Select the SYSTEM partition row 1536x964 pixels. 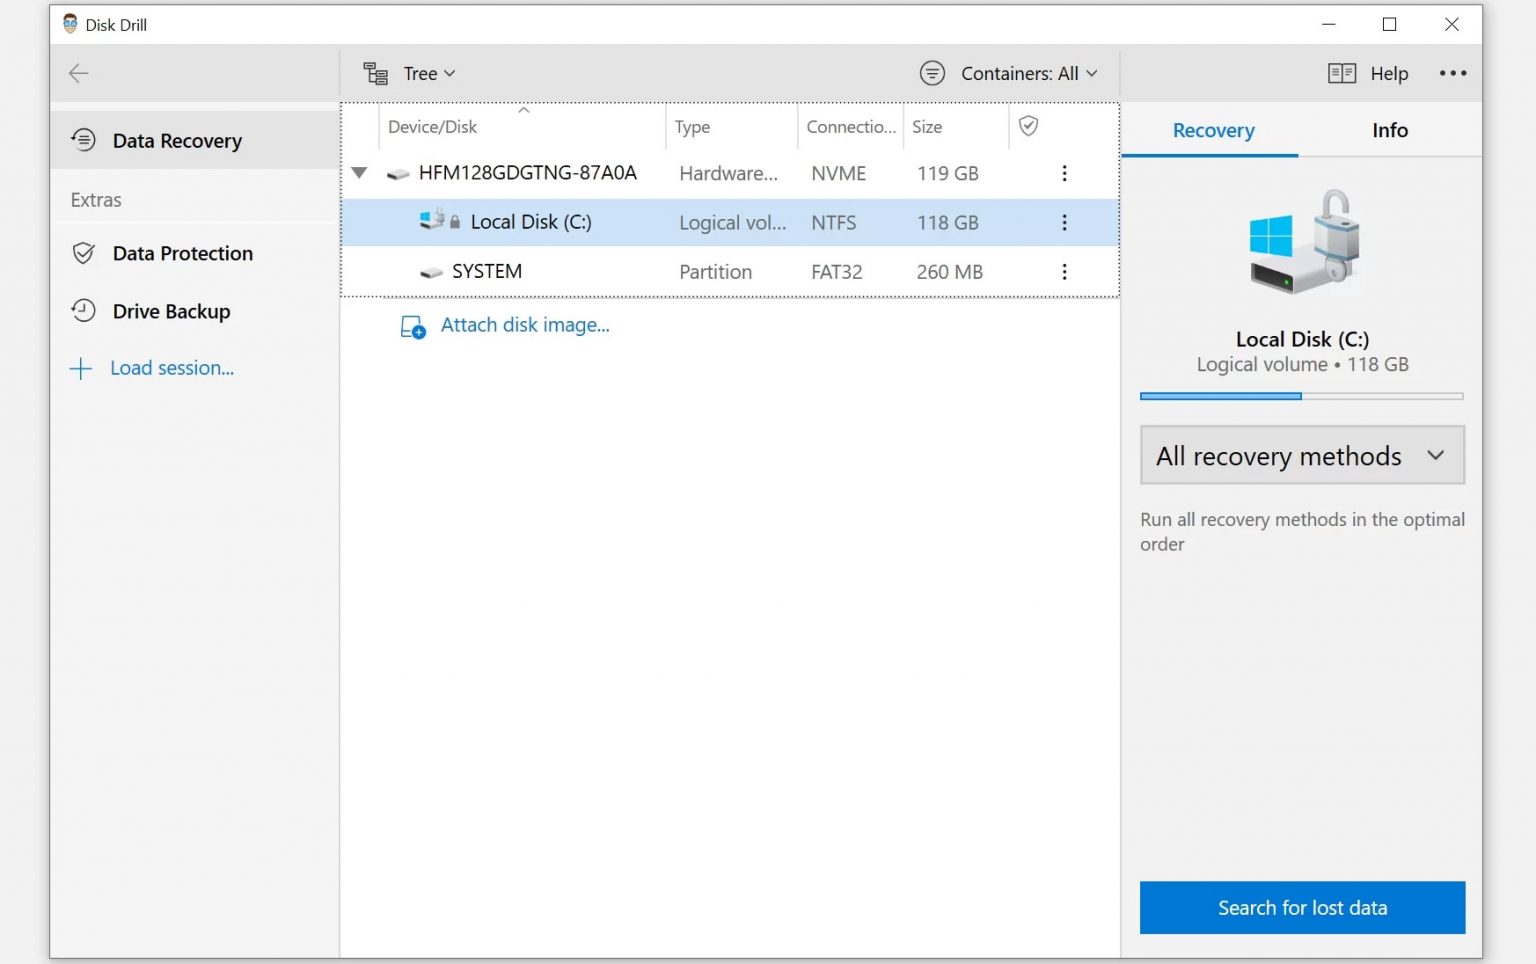[487, 271]
